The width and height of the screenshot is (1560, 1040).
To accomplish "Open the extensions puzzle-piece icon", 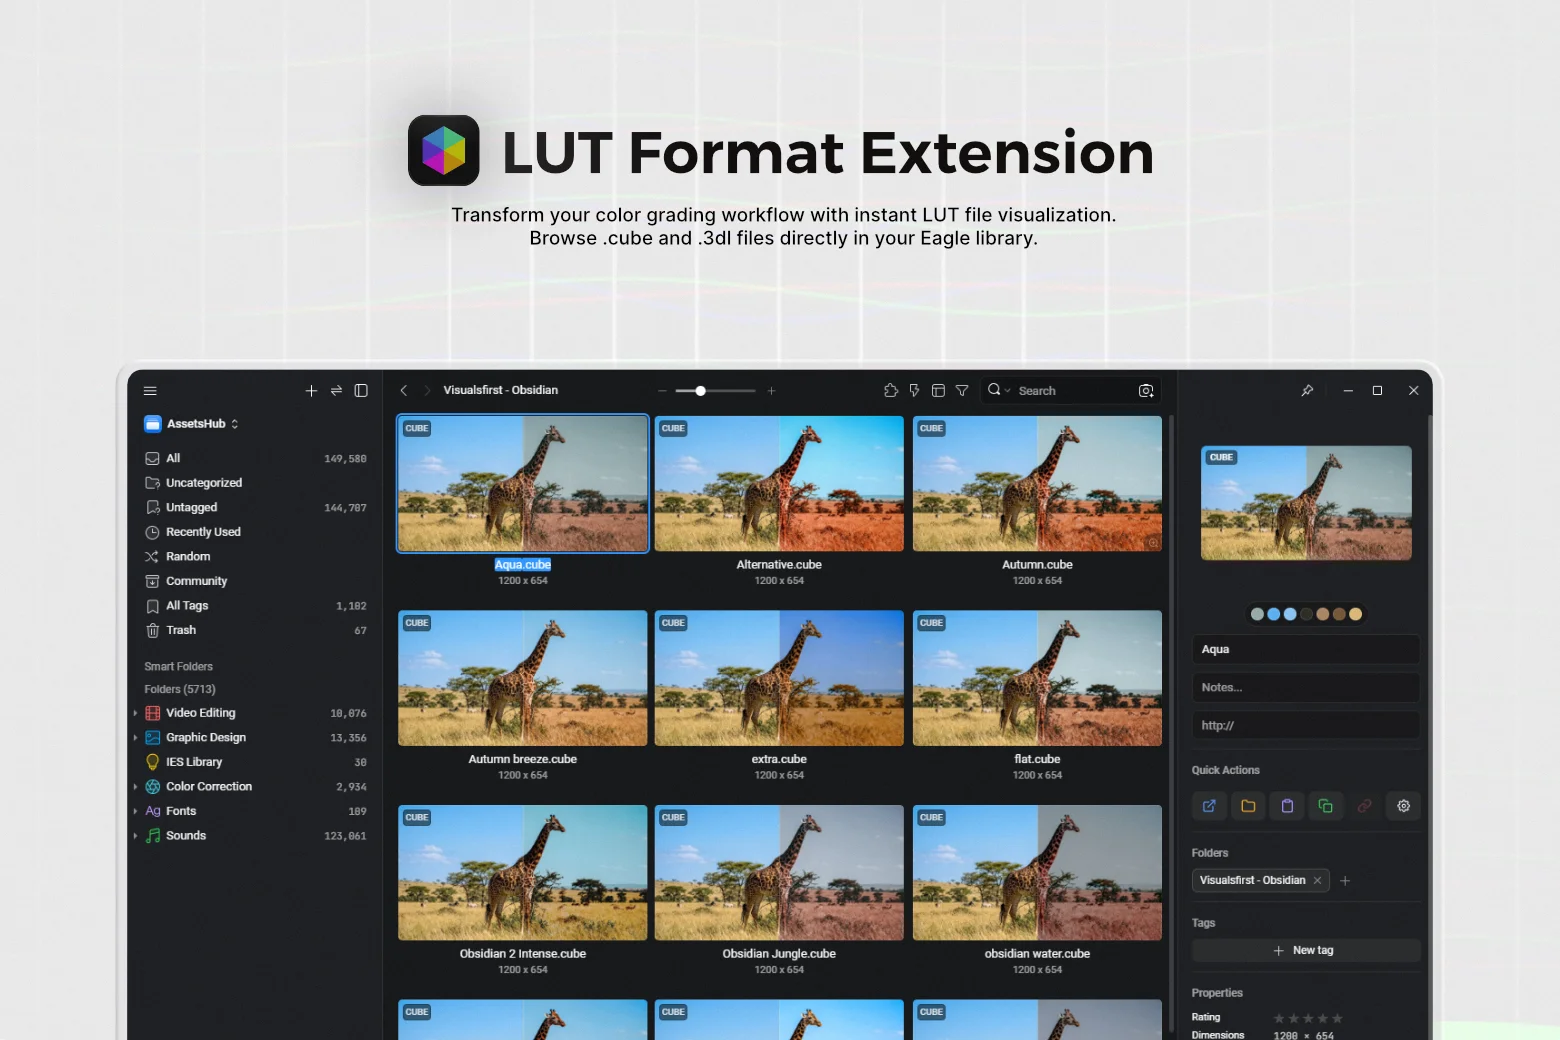I will coord(891,391).
